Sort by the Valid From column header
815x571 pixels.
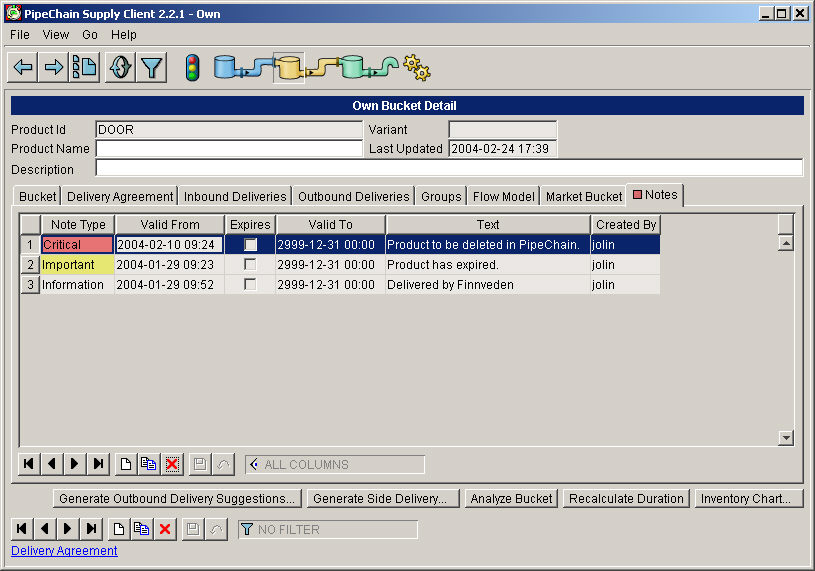[169, 224]
